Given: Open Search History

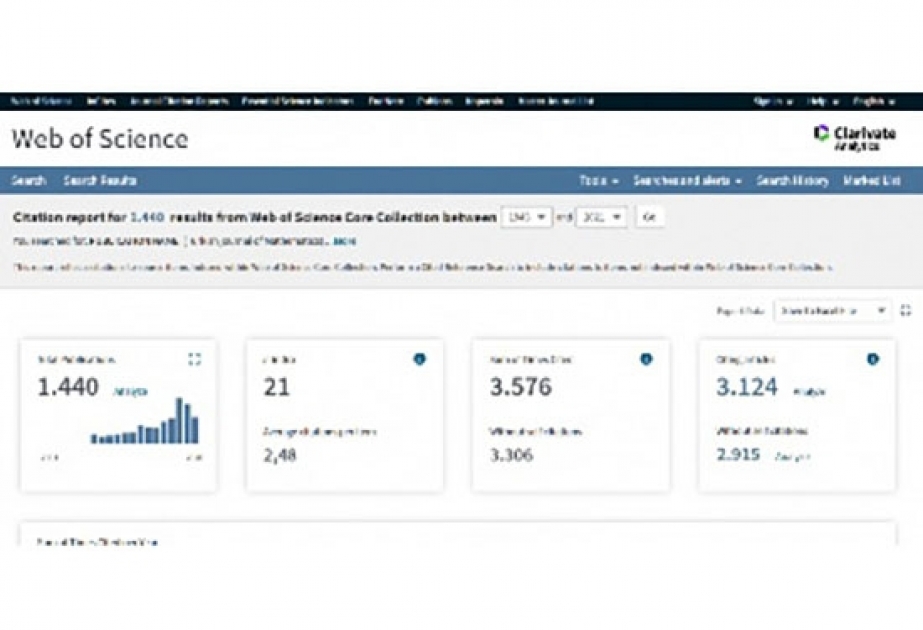Looking at the screenshot, I should (x=792, y=181).
